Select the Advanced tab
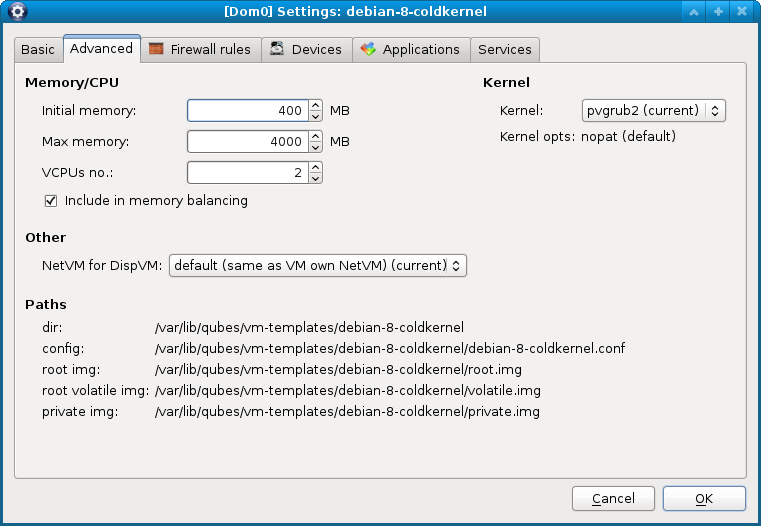 click(101, 49)
